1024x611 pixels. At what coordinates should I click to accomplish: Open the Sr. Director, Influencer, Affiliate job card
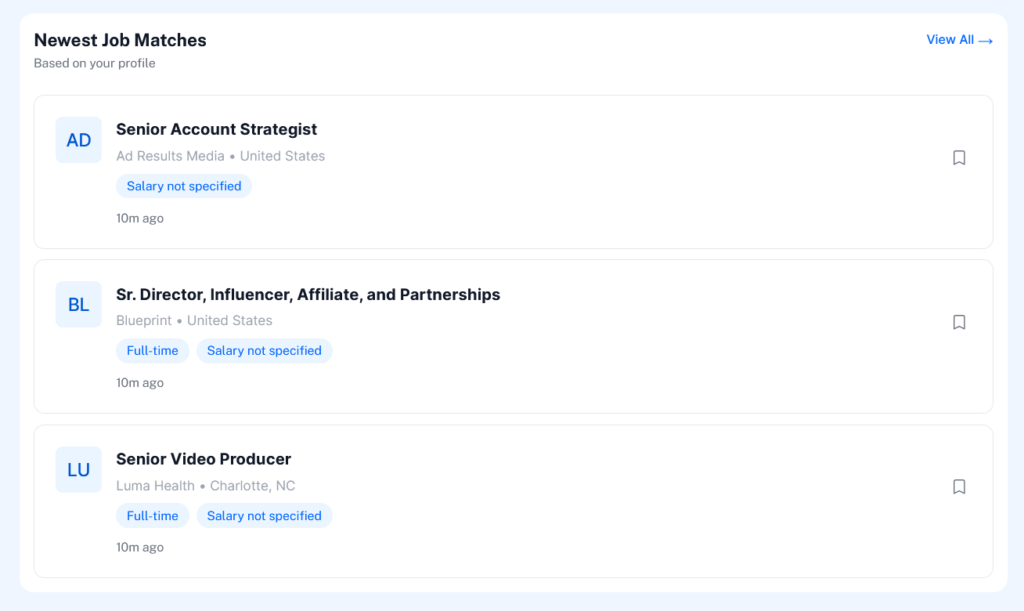(x=308, y=294)
